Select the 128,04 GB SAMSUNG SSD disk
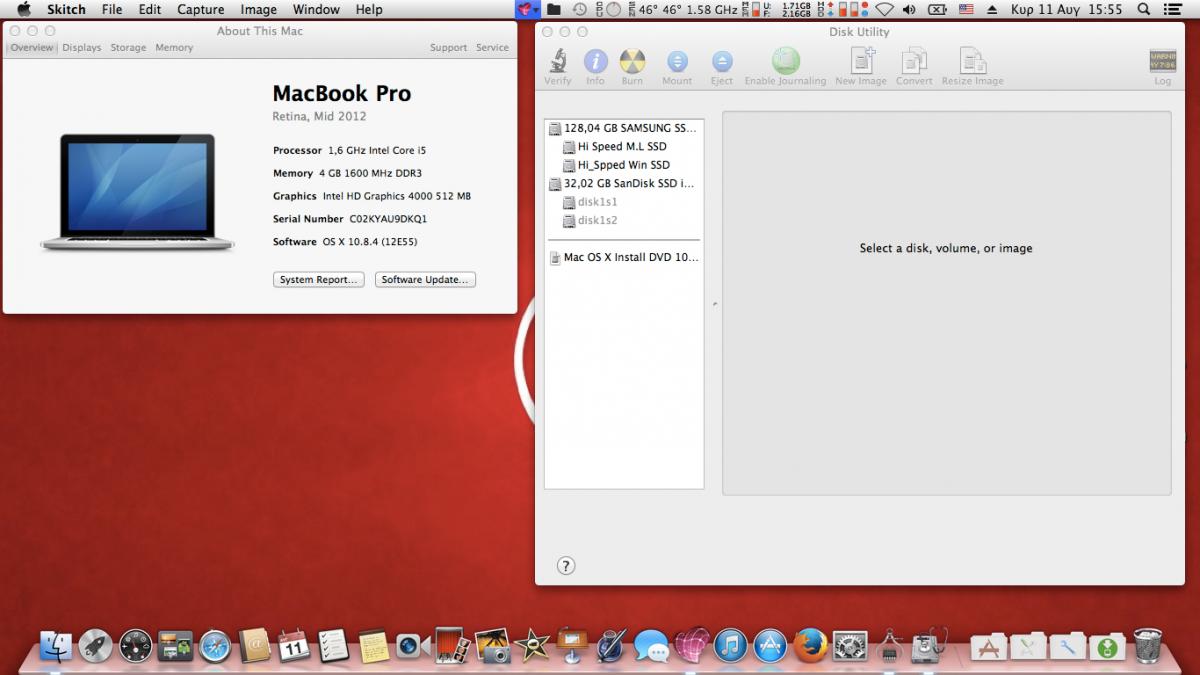 (623, 128)
